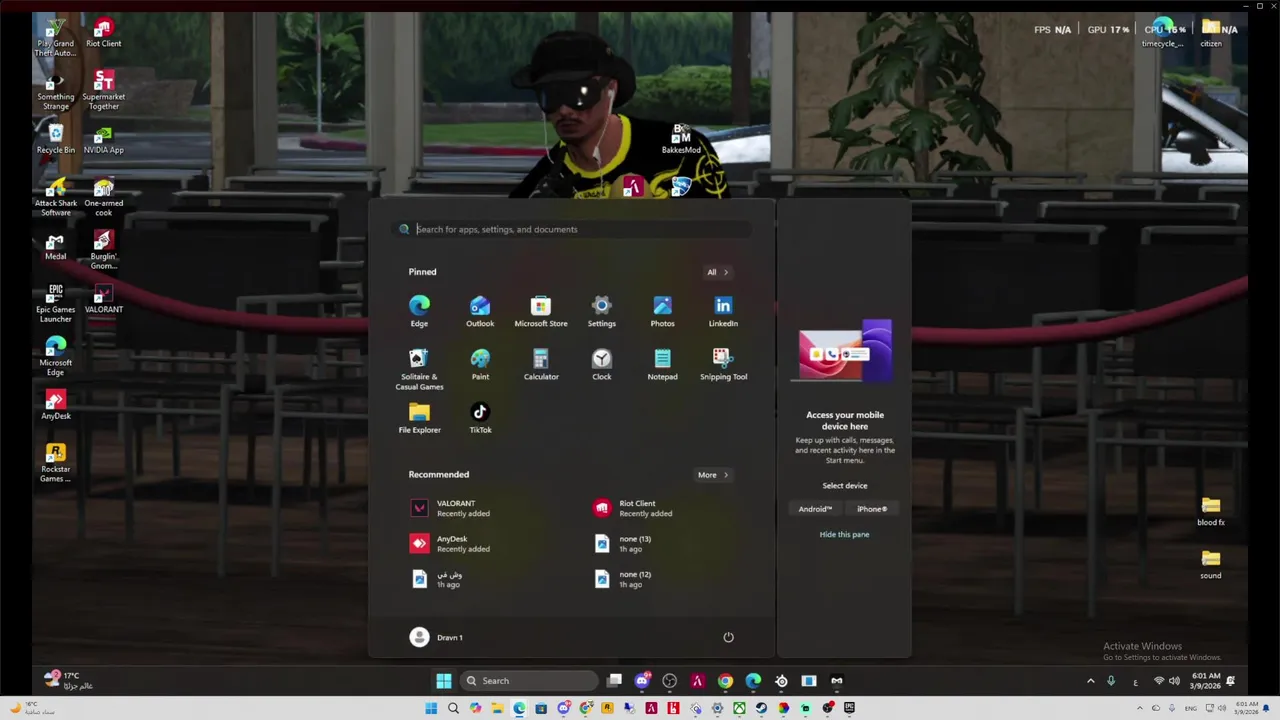Open the 6:01 AM clock on remote taskbar
This screenshot has width=1280, height=720.
pos(1204,681)
